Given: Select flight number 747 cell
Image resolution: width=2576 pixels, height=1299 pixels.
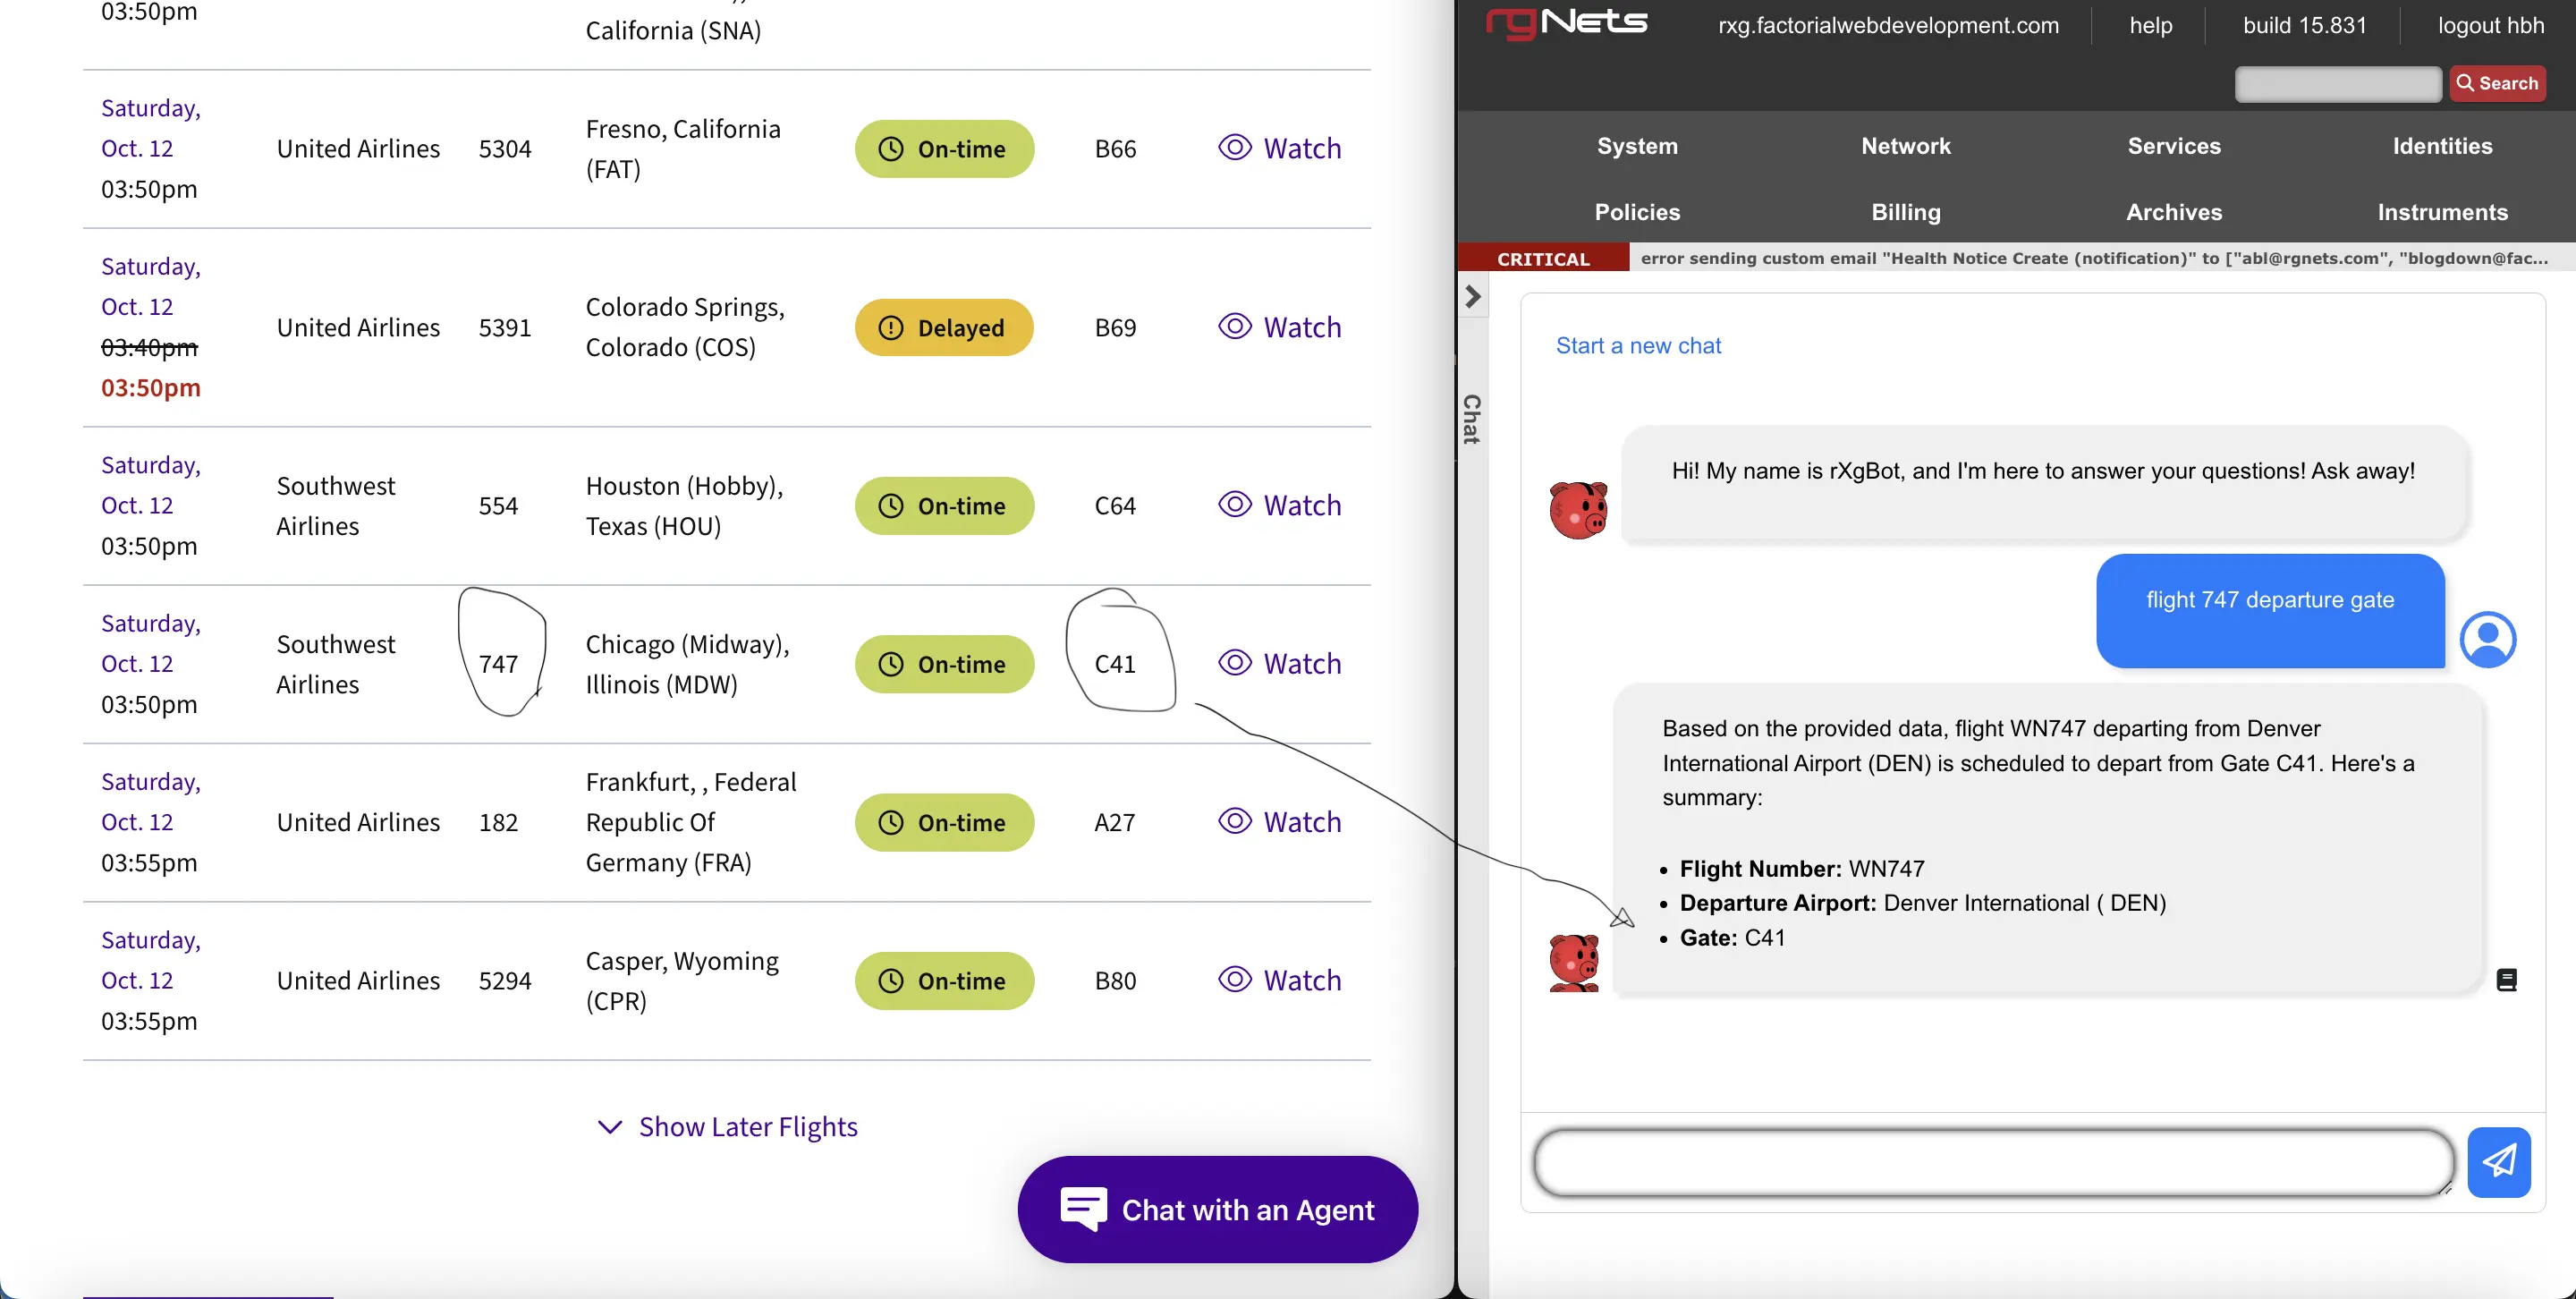Looking at the screenshot, I should [498, 664].
